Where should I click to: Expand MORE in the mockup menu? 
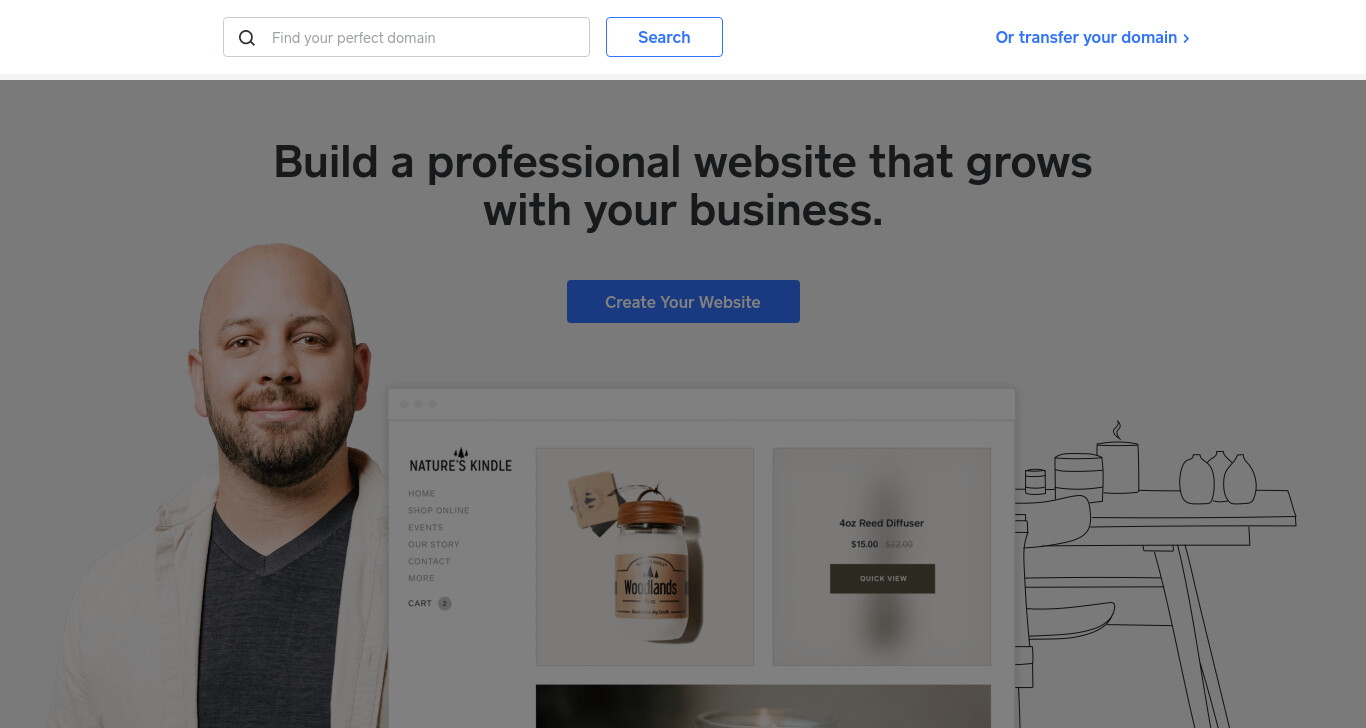pos(421,578)
